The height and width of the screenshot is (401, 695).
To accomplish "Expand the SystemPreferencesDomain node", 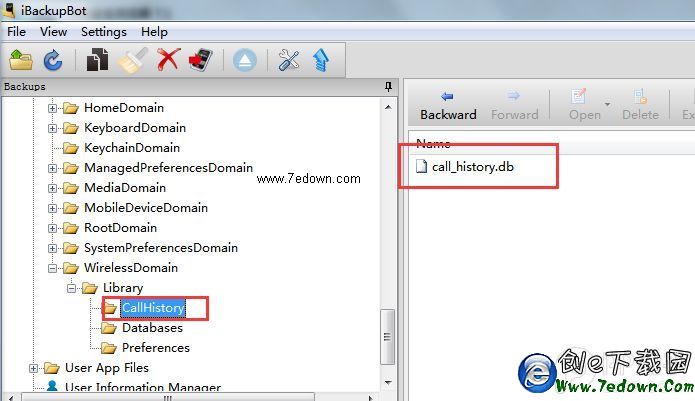I will (x=52, y=248).
